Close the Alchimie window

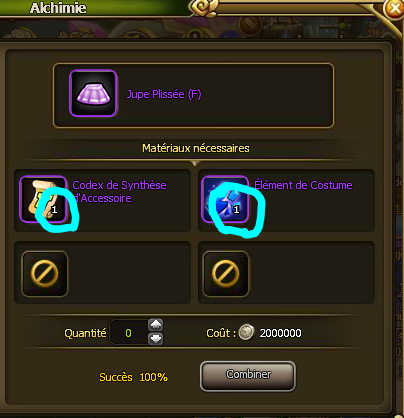click(394, 9)
